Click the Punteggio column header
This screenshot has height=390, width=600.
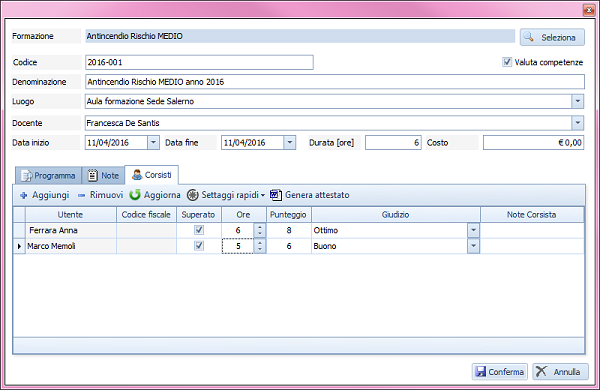coord(289,215)
